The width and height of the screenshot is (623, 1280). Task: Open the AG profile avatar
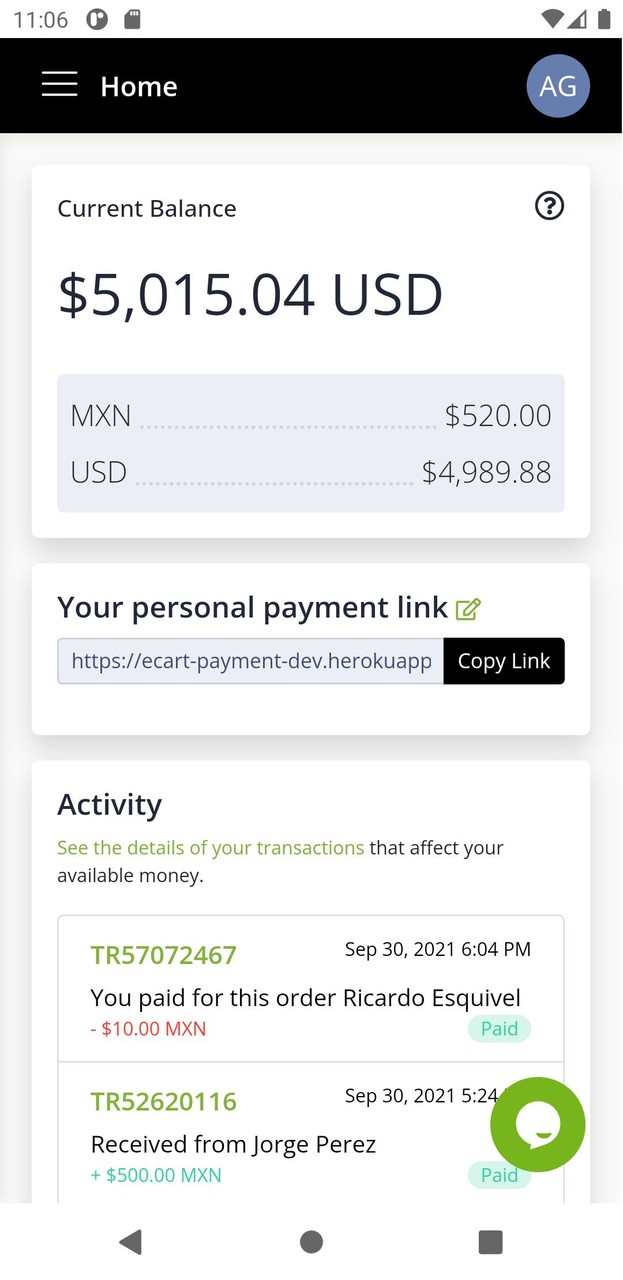point(558,86)
